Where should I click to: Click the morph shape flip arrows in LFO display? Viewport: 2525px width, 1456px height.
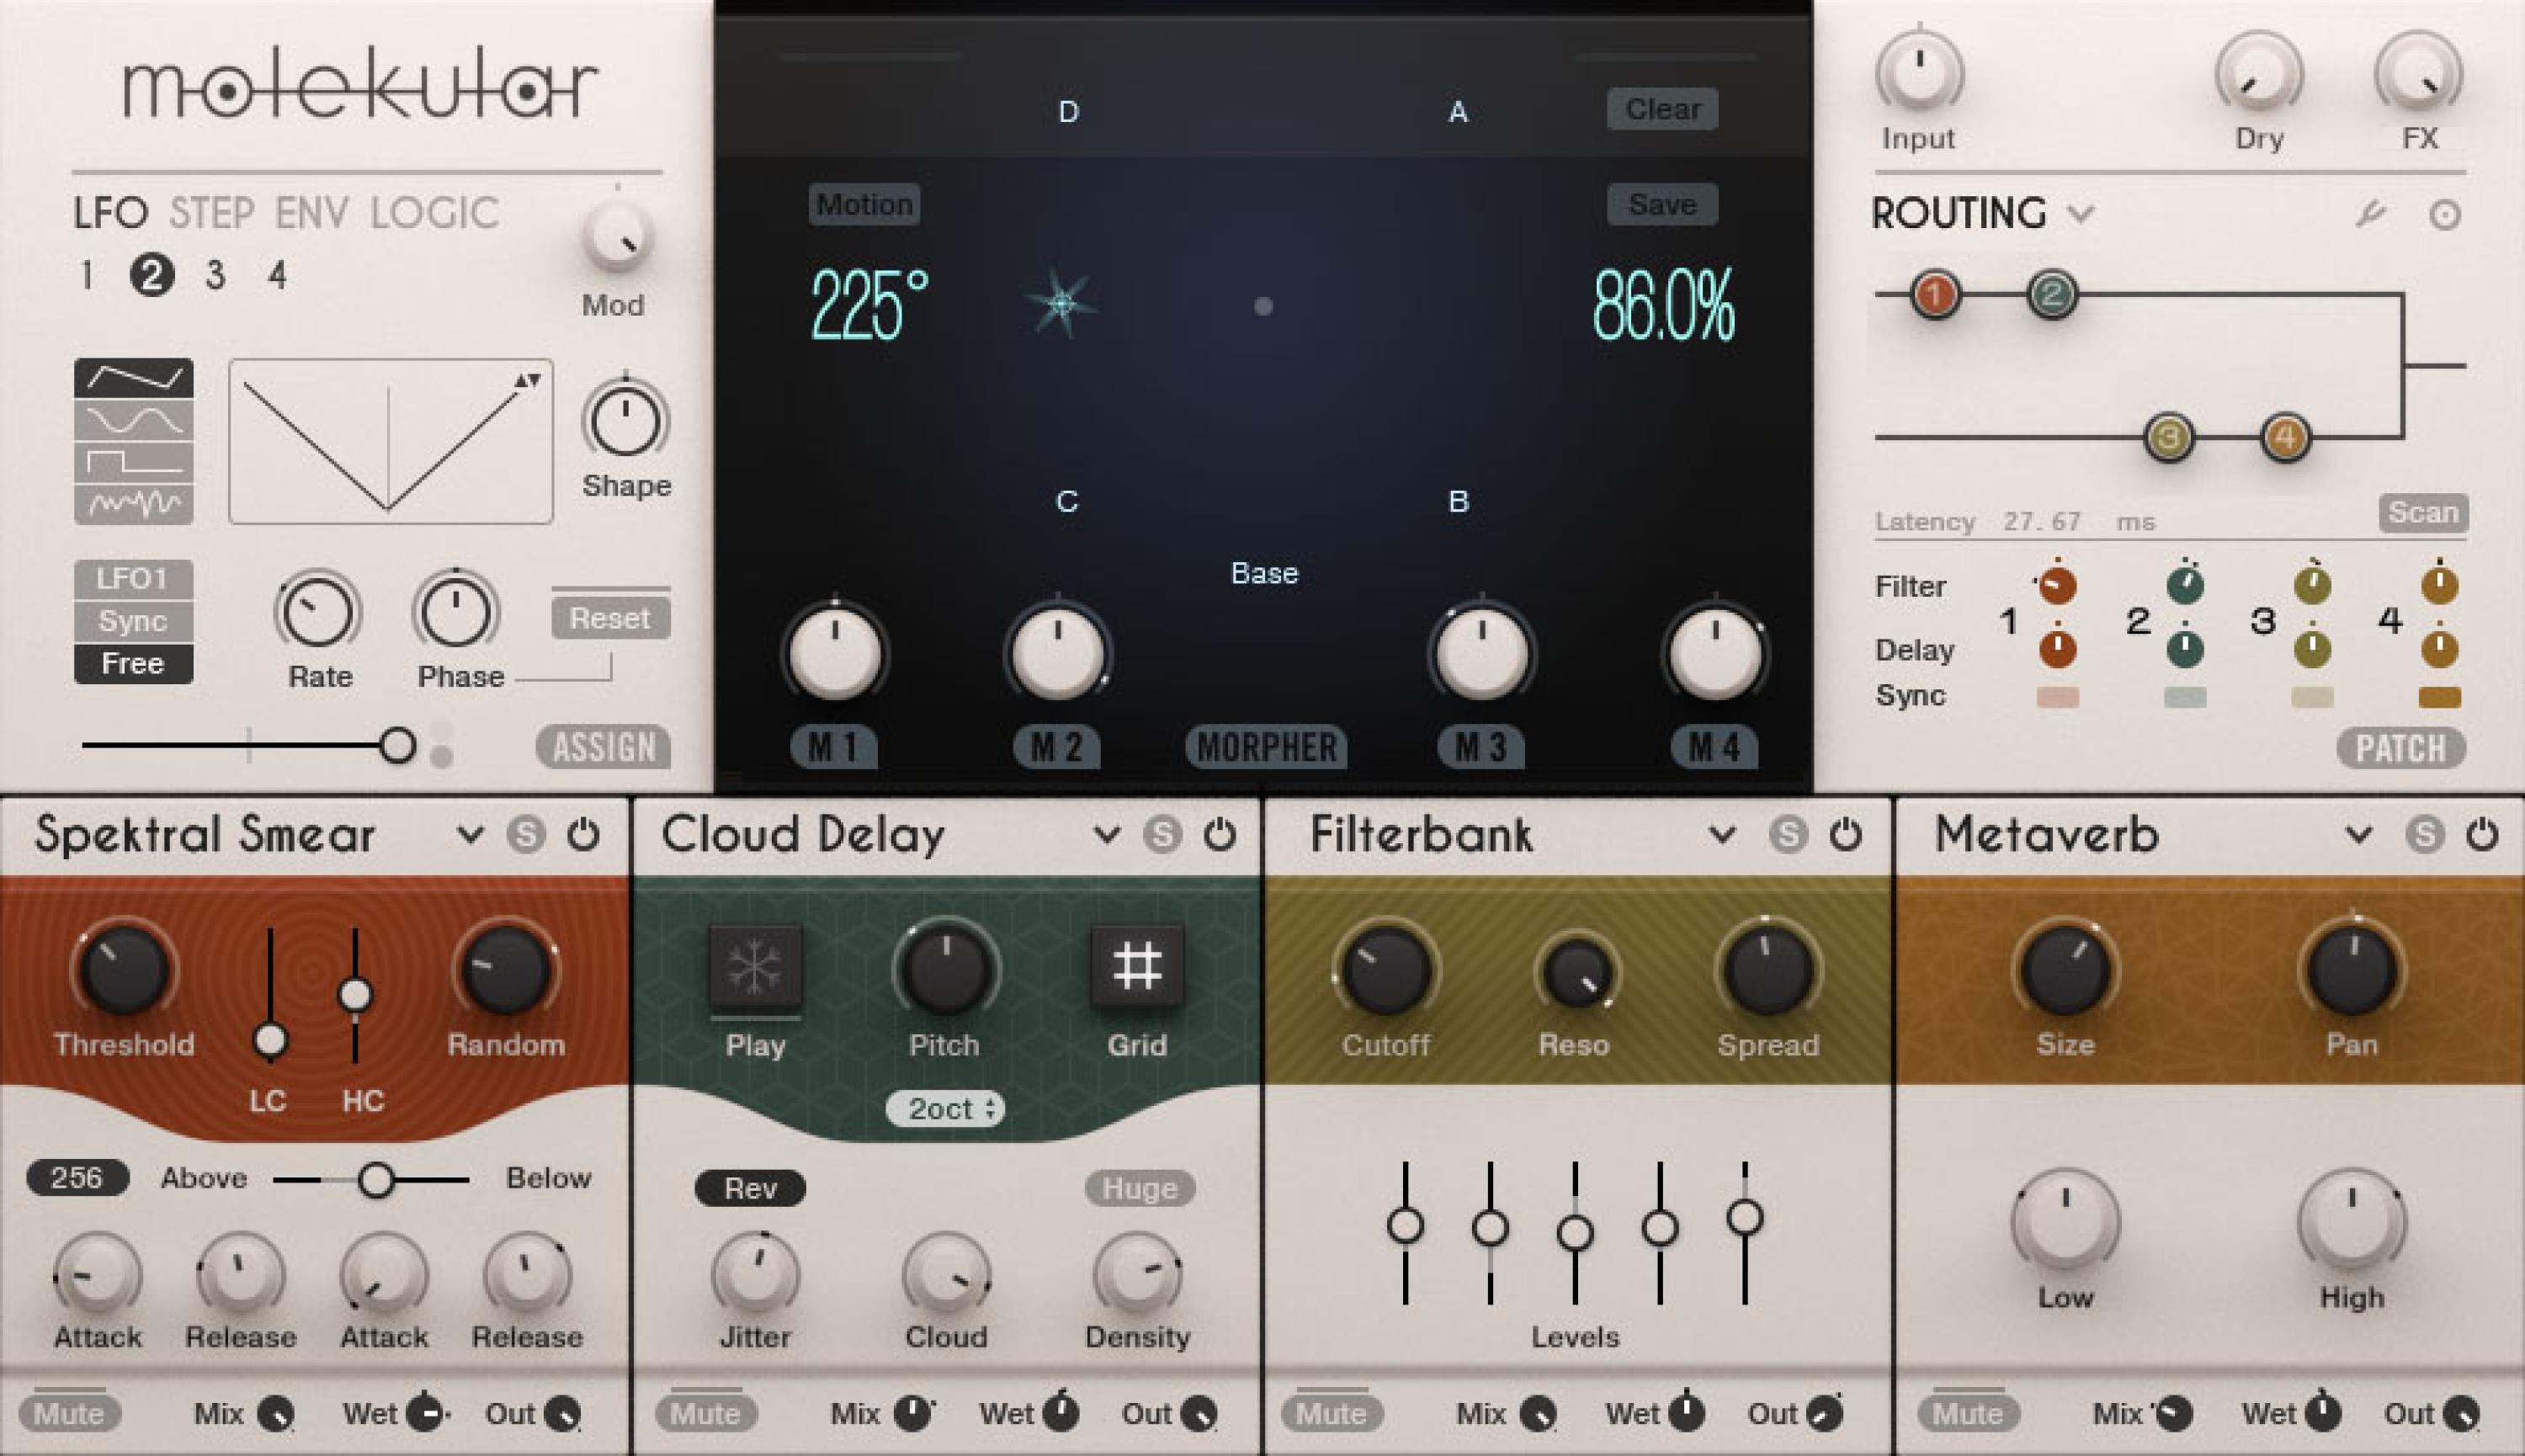tap(527, 380)
